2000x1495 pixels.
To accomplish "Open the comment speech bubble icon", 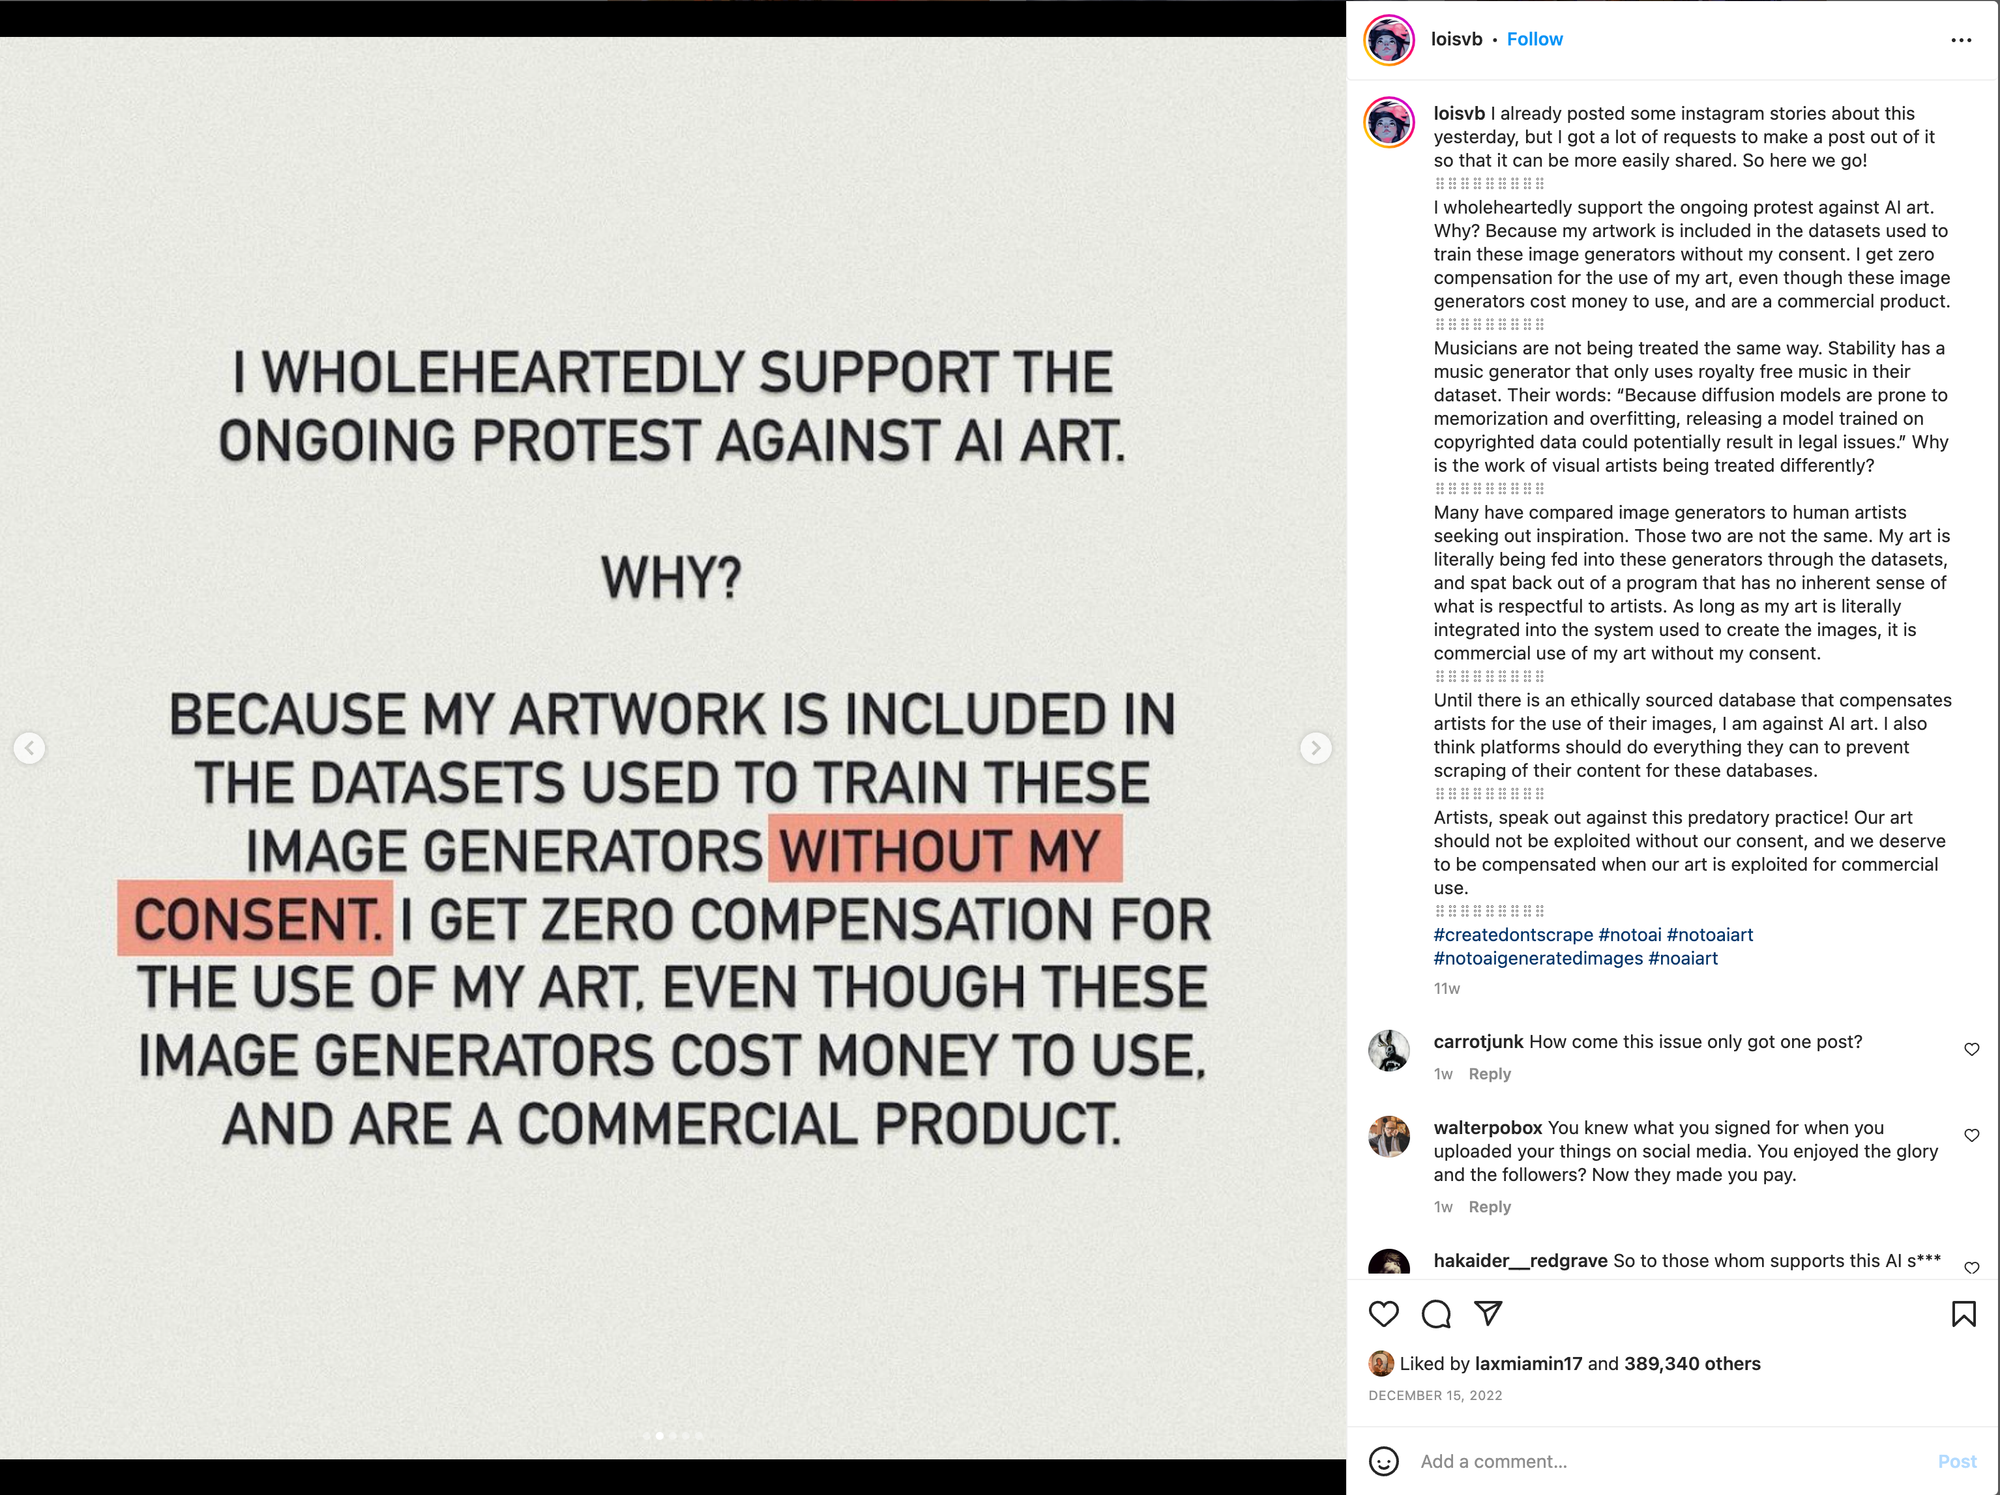I will (x=1436, y=1313).
